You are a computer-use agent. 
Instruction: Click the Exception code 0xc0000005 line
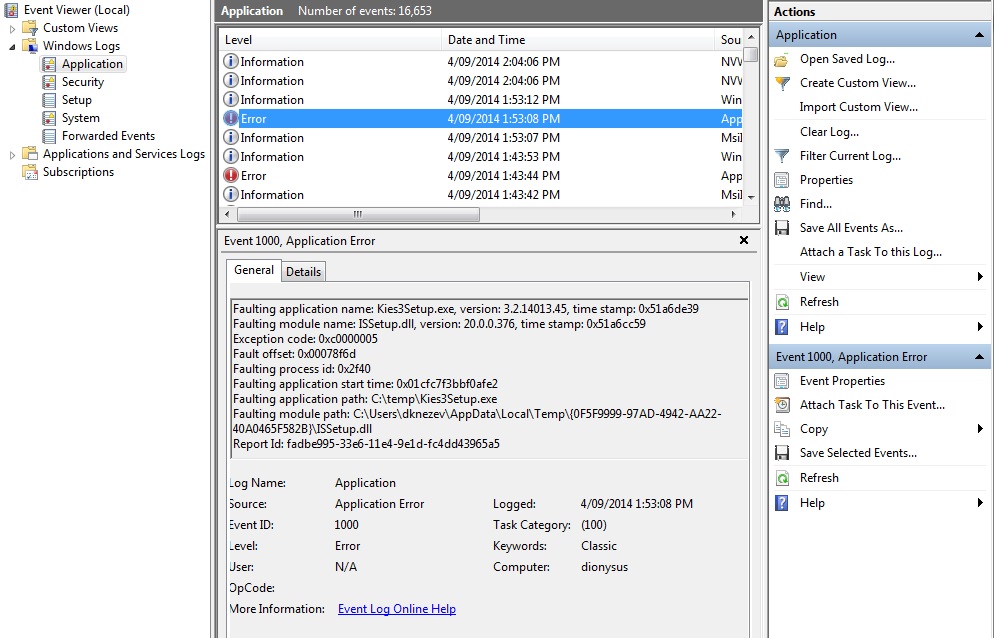306,339
